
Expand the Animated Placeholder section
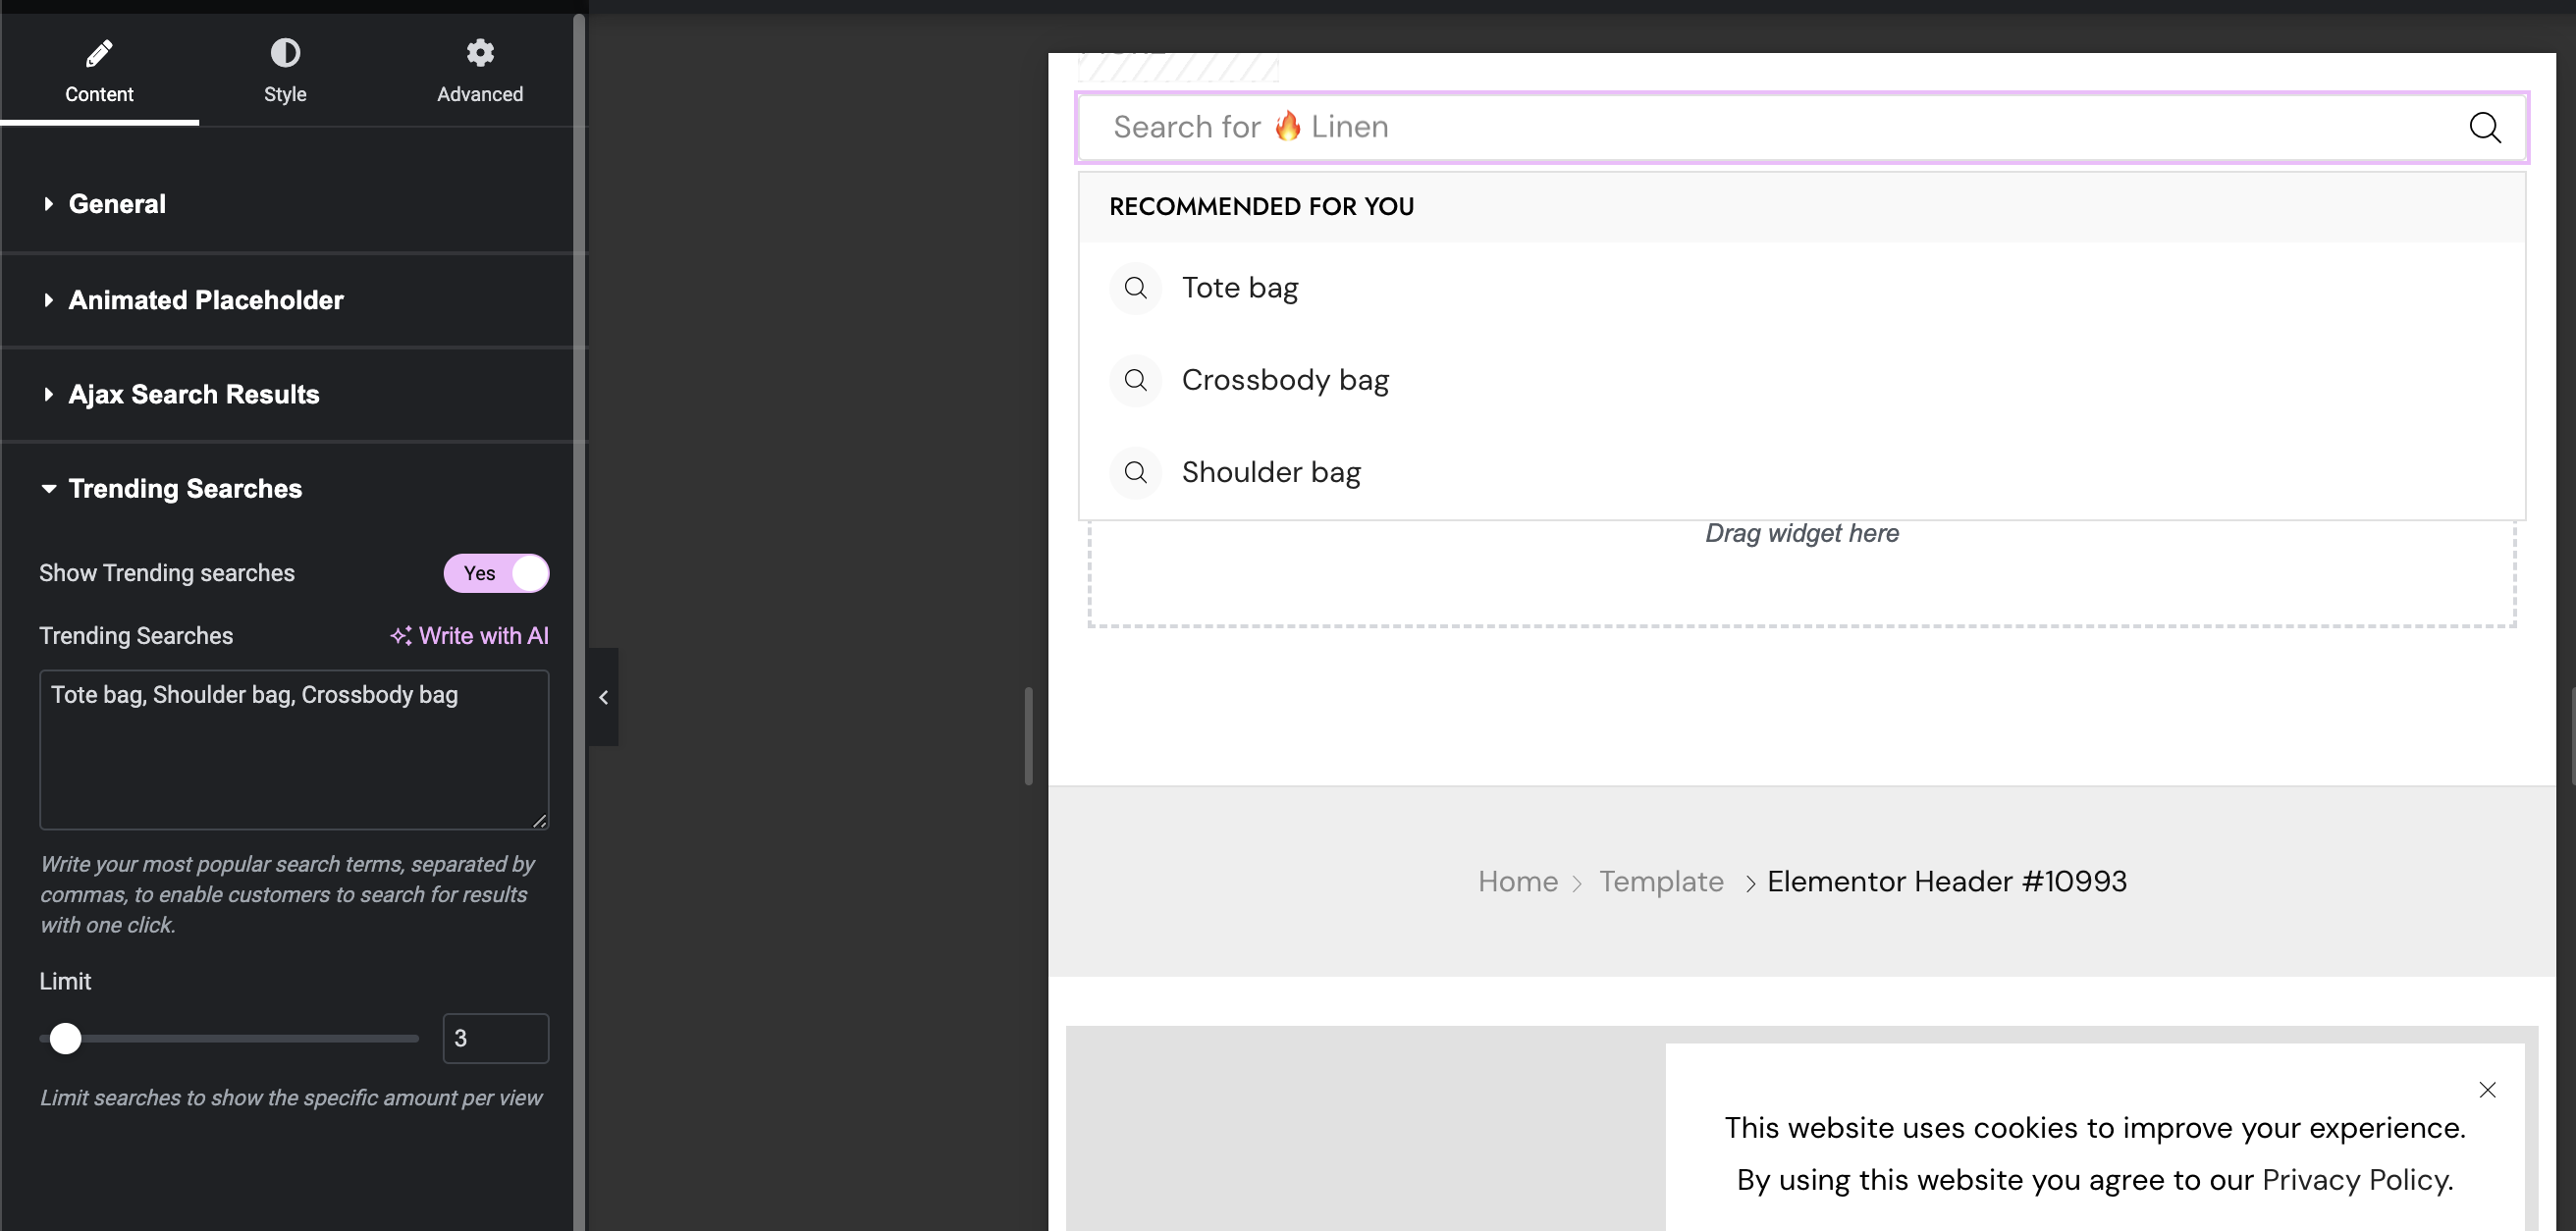click(205, 300)
